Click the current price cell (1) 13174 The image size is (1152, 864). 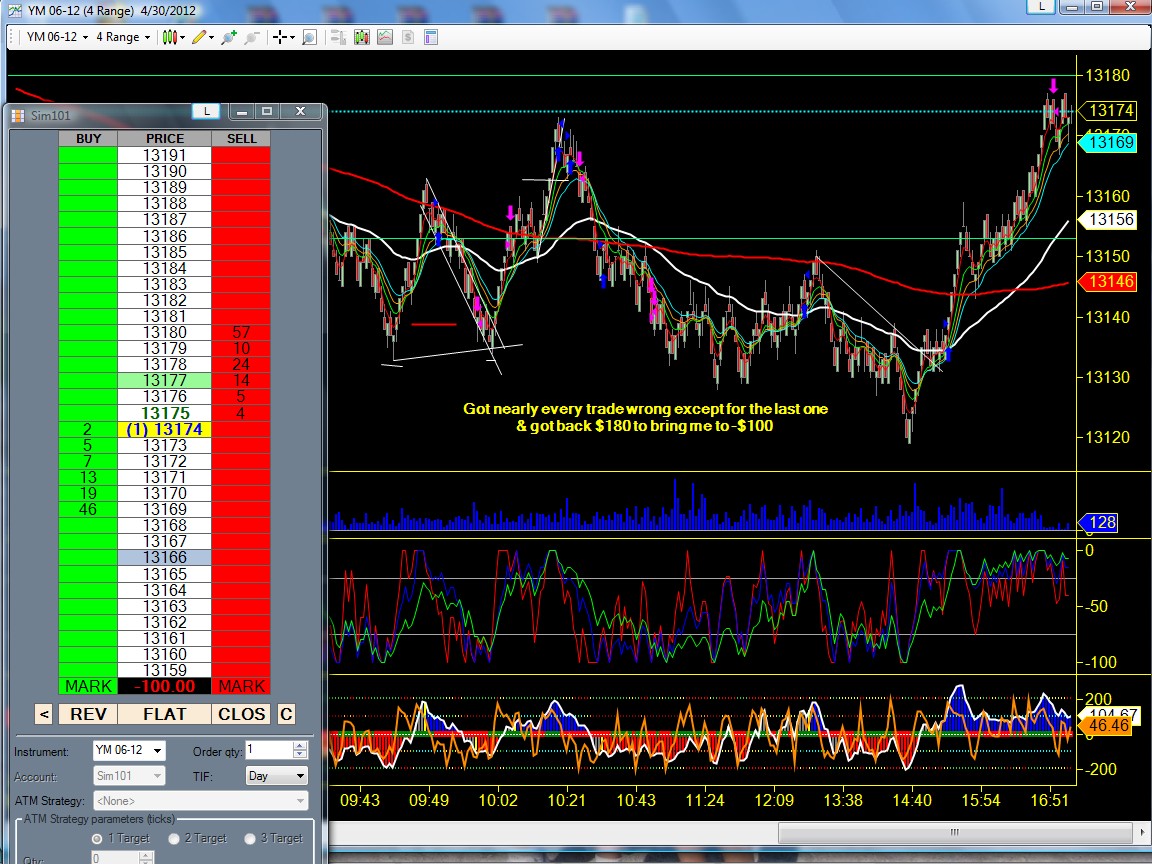tap(165, 429)
